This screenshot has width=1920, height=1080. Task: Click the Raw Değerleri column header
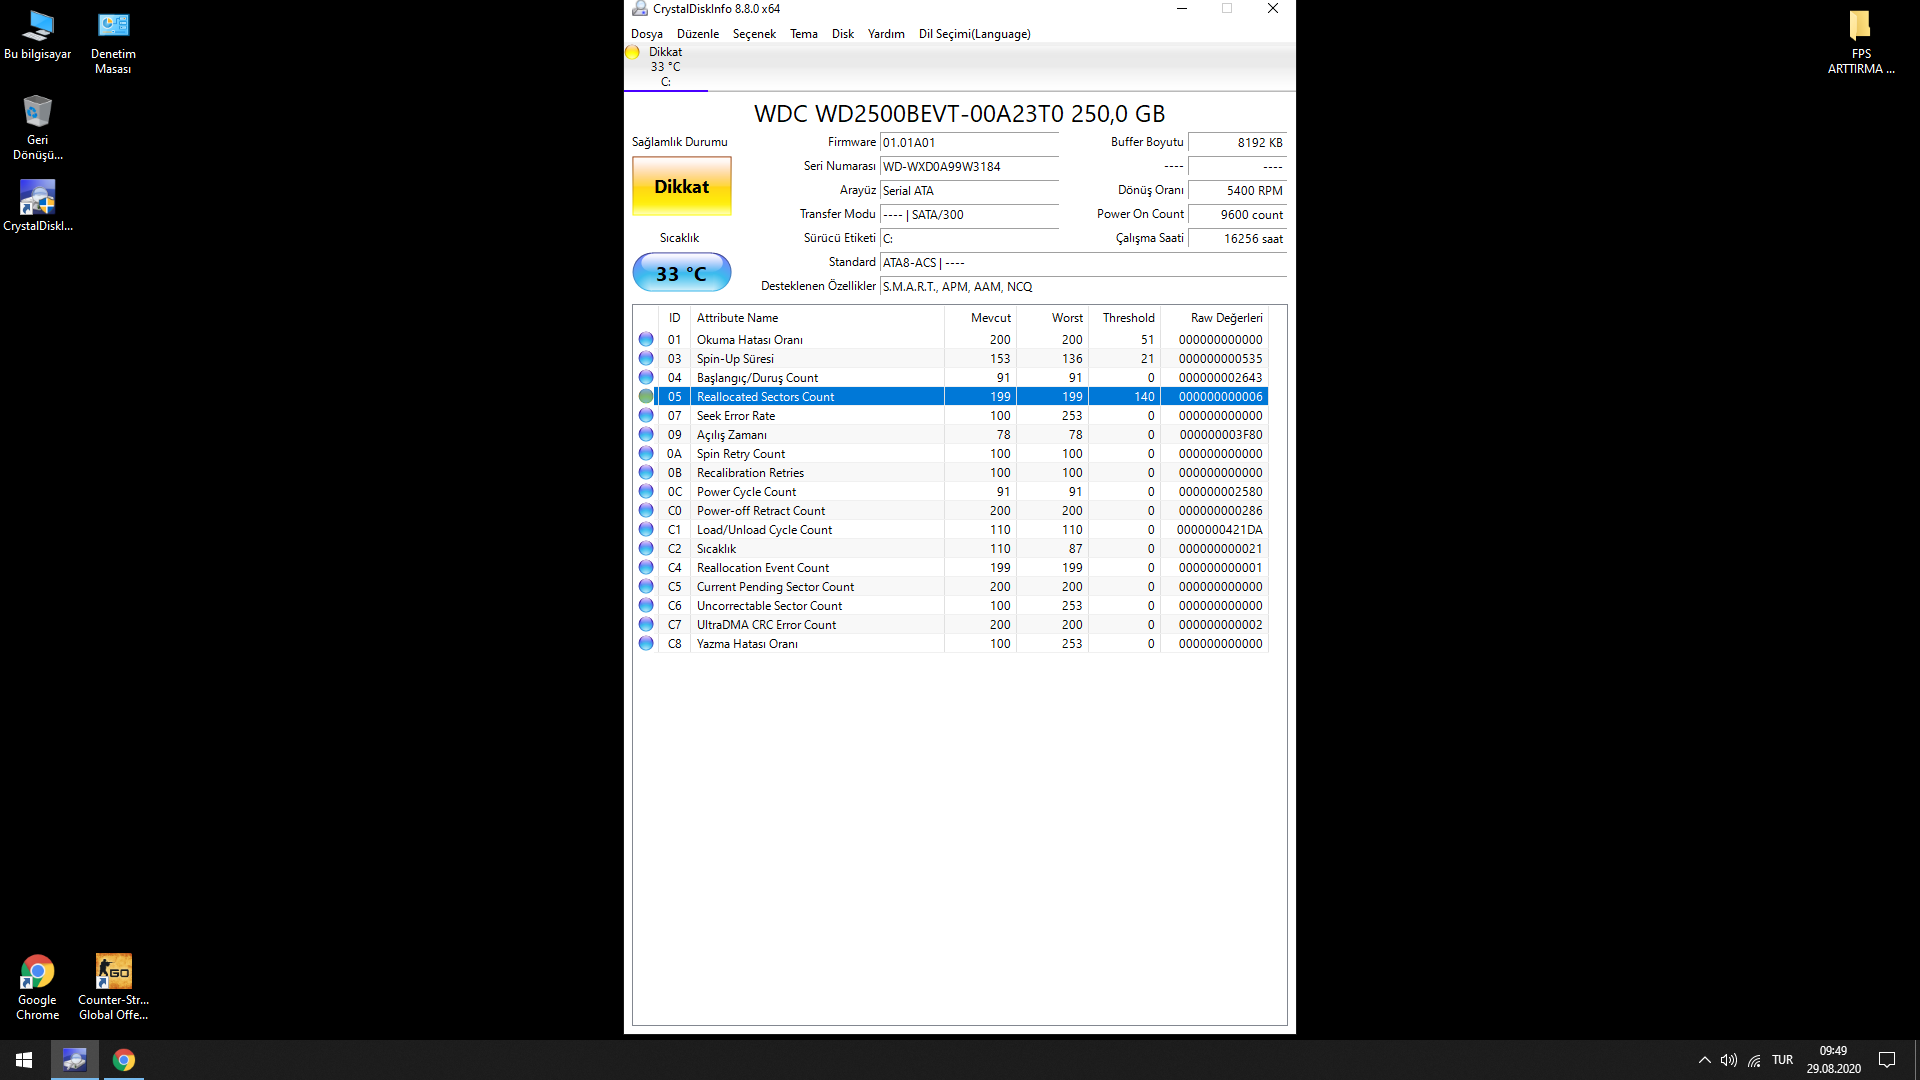point(1226,318)
